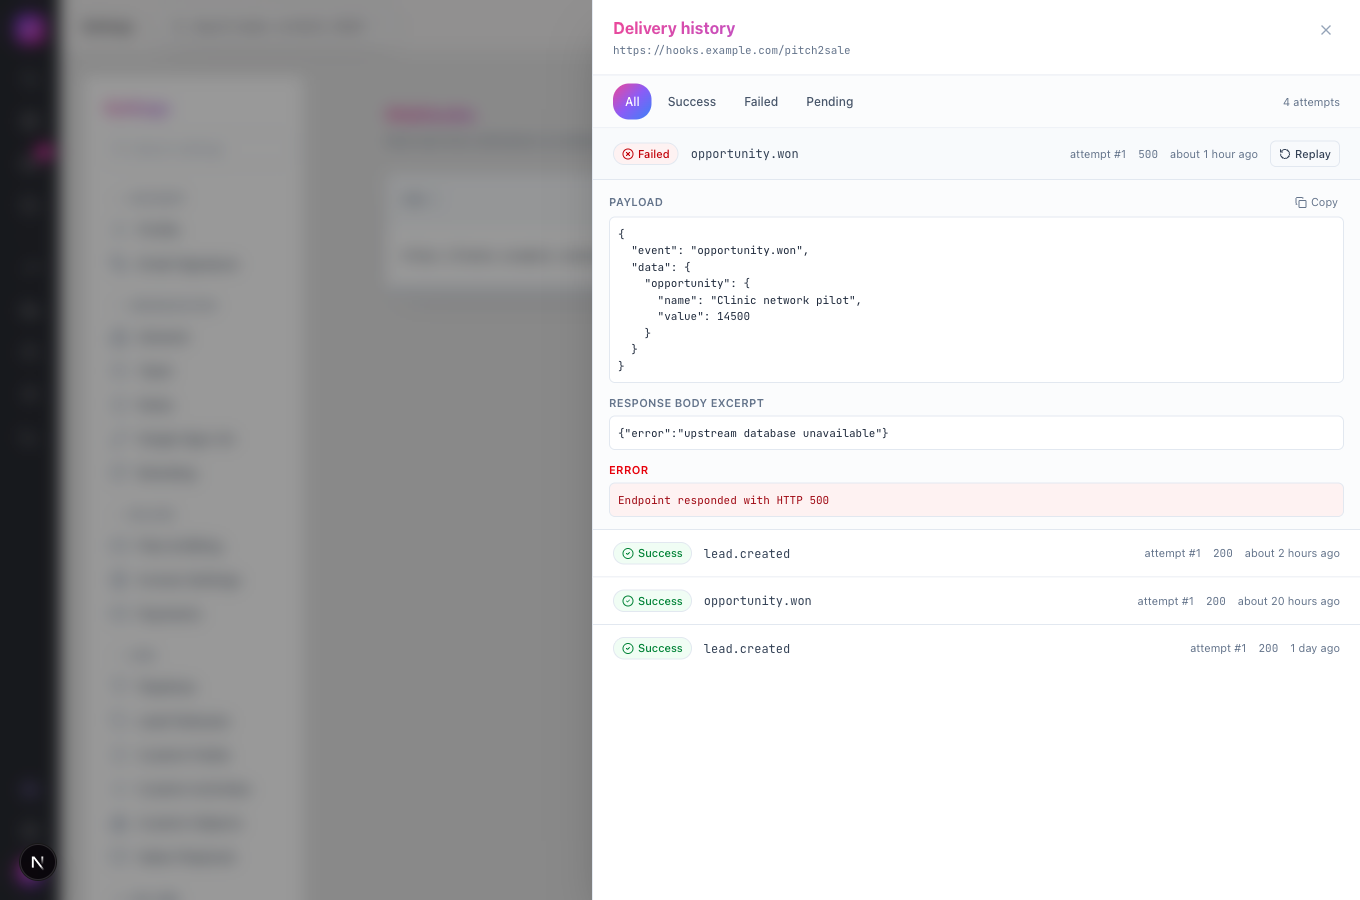Click the Failed status badge icon
Image resolution: width=1360 pixels, height=900 pixels.
point(628,154)
